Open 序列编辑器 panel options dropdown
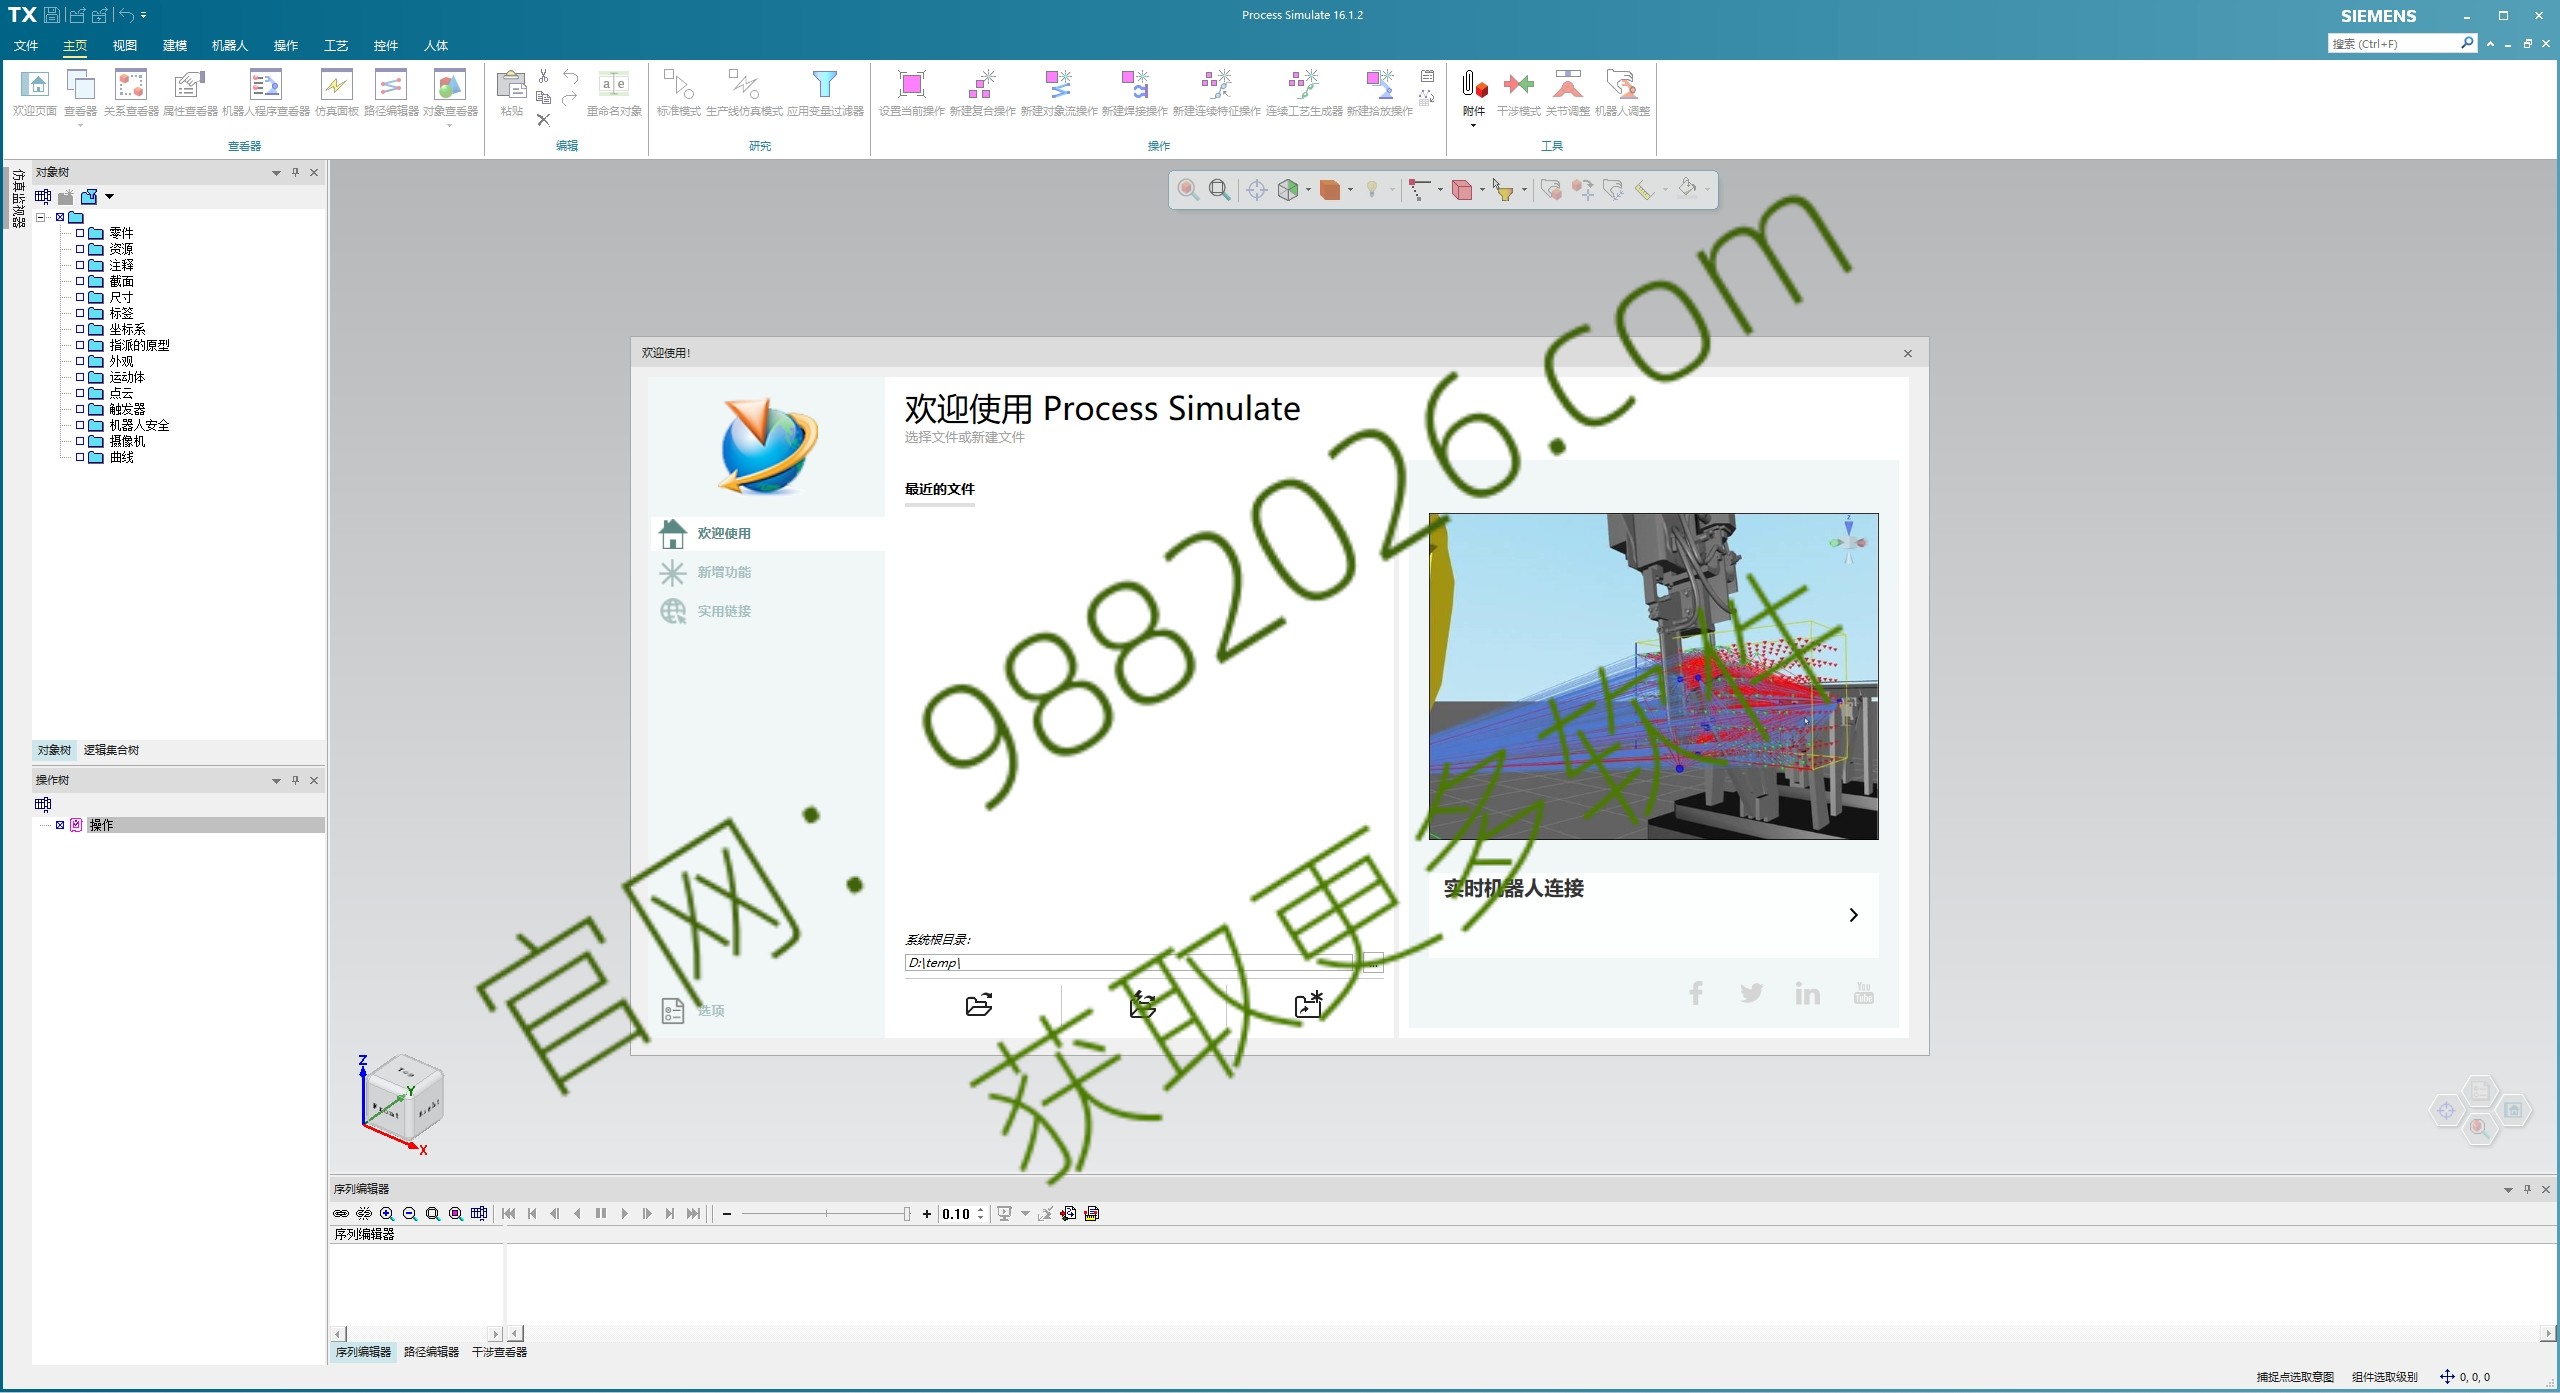This screenshot has height=1393, width=2560. point(2508,1190)
